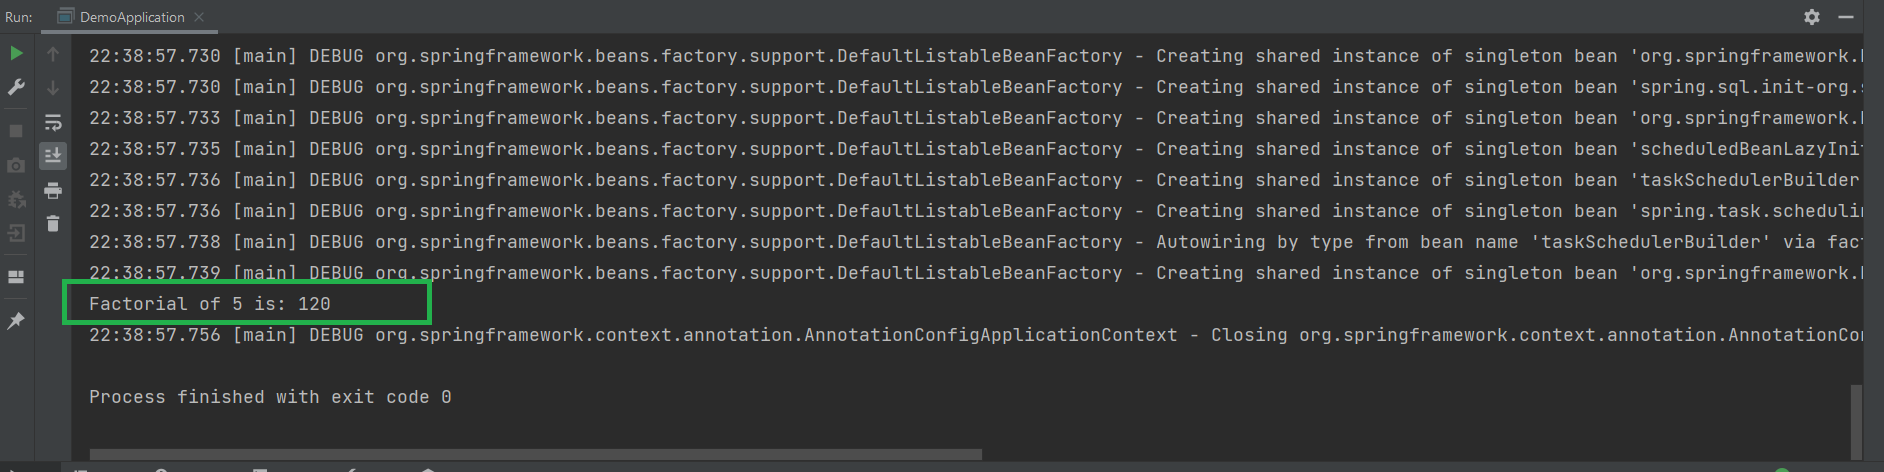Click the dump threads camera icon
The width and height of the screenshot is (1884, 472).
click(x=16, y=166)
